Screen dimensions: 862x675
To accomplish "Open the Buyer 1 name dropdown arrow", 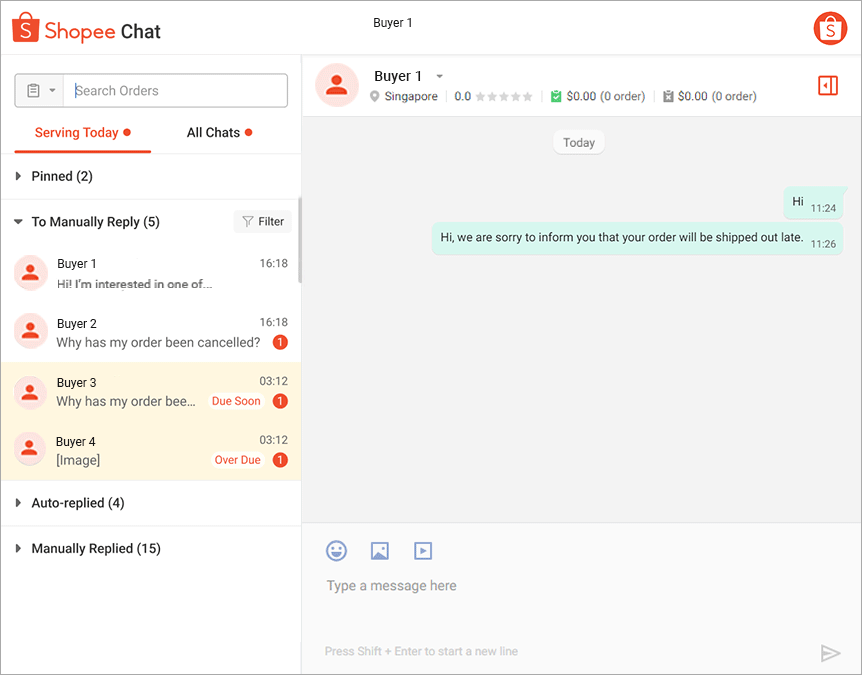I will [439, 76].
